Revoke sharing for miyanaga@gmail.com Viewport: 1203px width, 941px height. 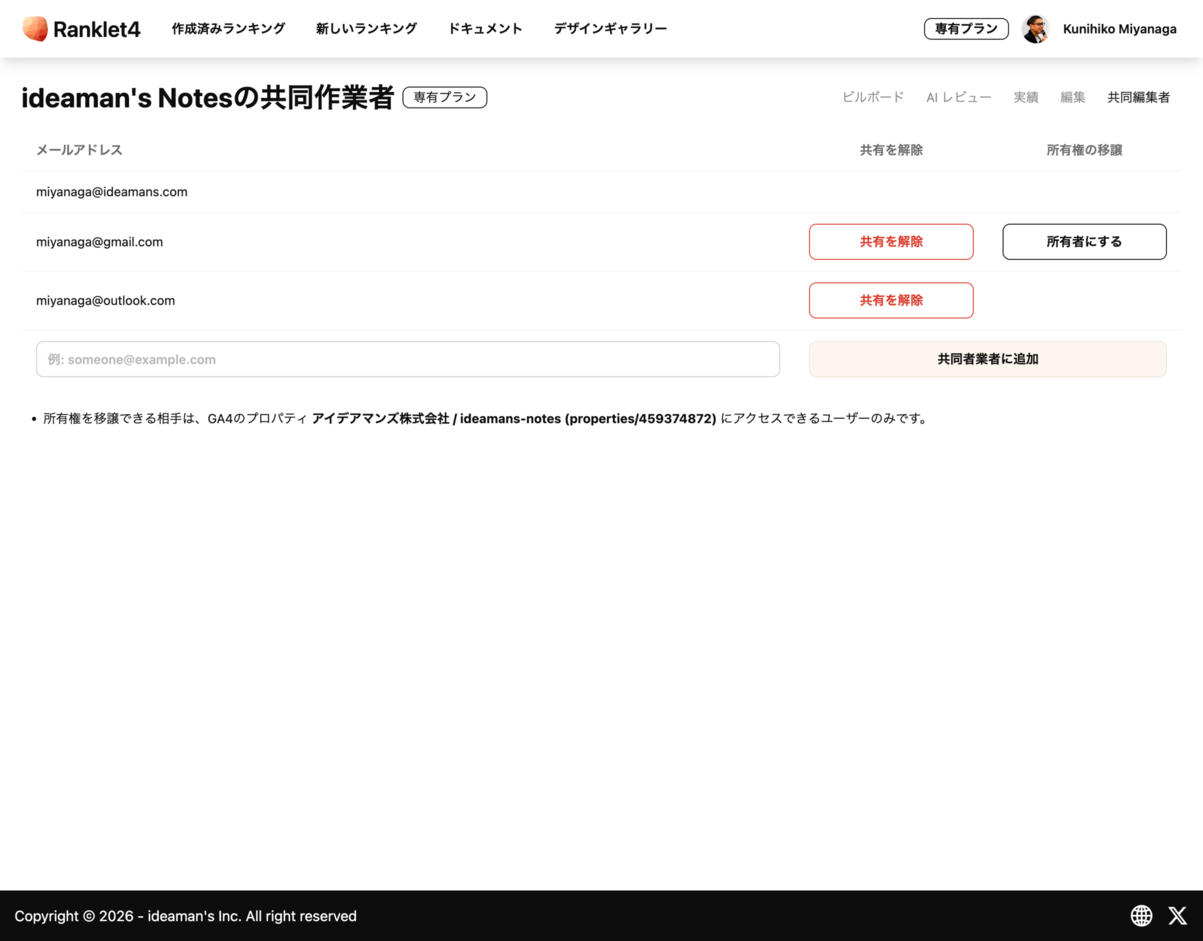[x=890, y=241]
